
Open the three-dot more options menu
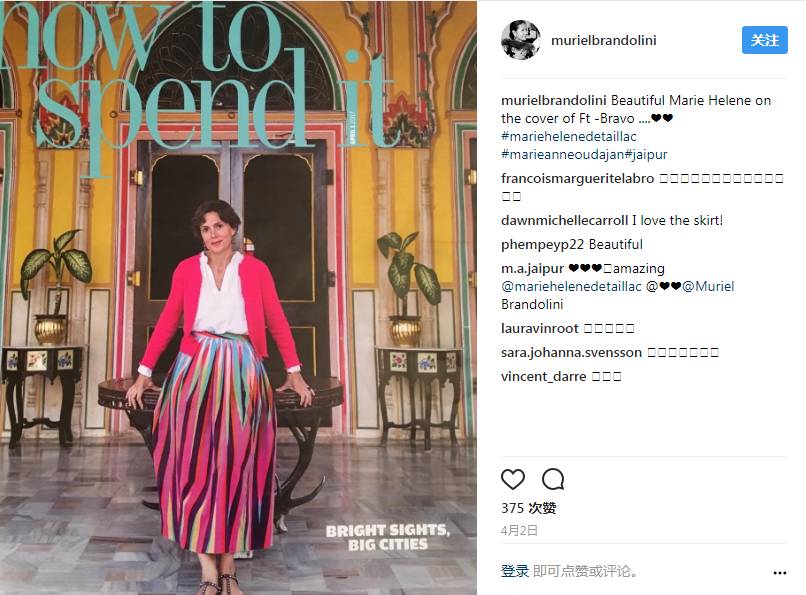click(x=779, y=572)
